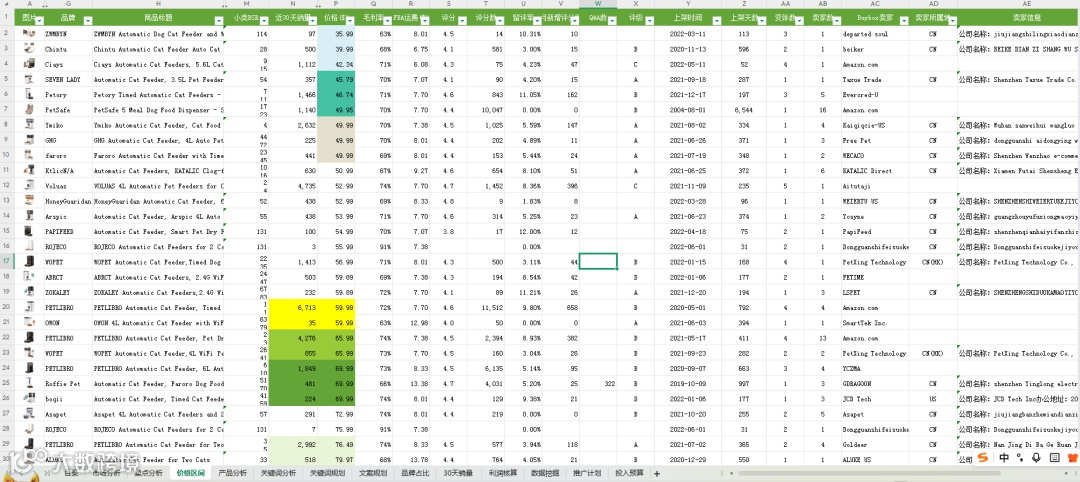Select column W header
This screenshot has height=482, width=1080.
(598, 4)
